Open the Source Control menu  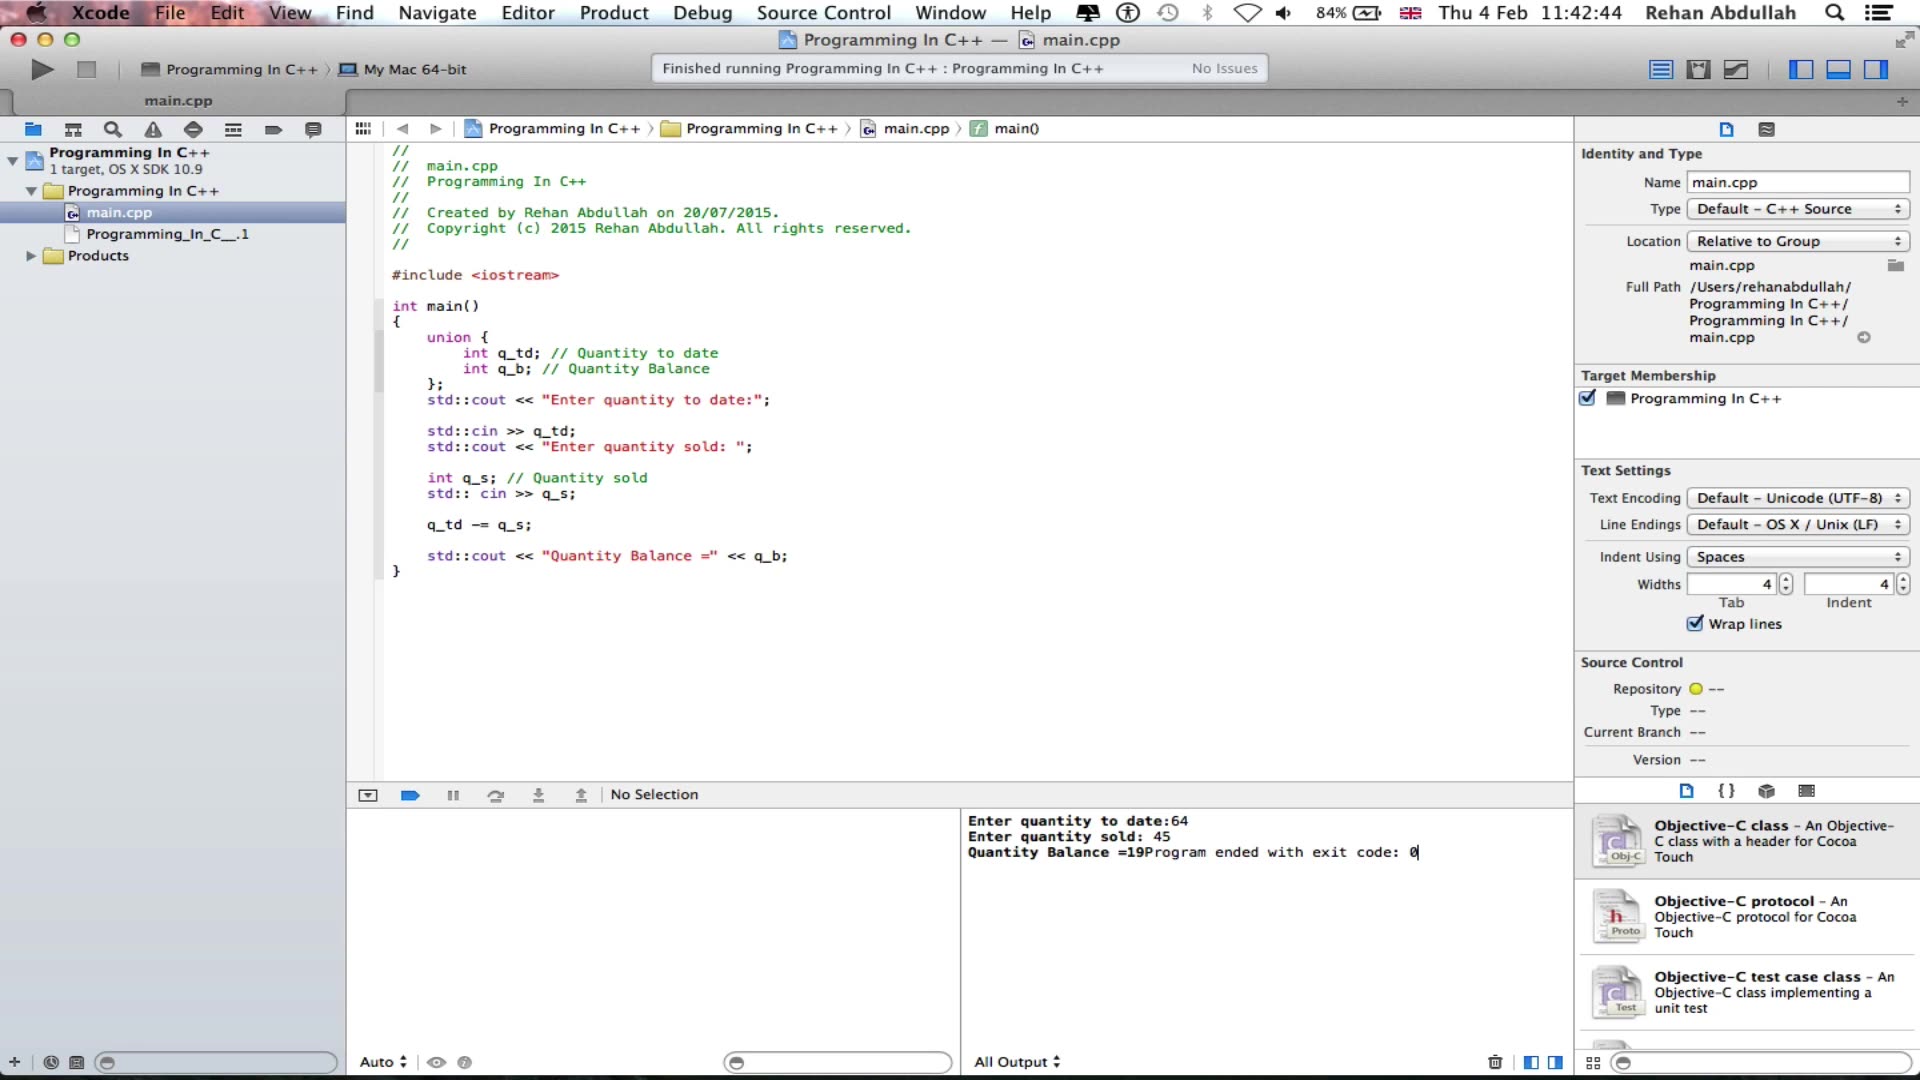point(823,13)
